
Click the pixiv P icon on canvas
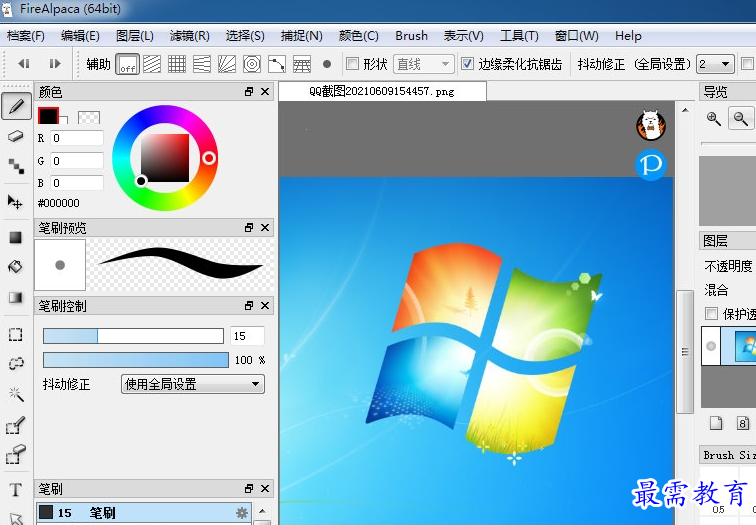(651, 165)
